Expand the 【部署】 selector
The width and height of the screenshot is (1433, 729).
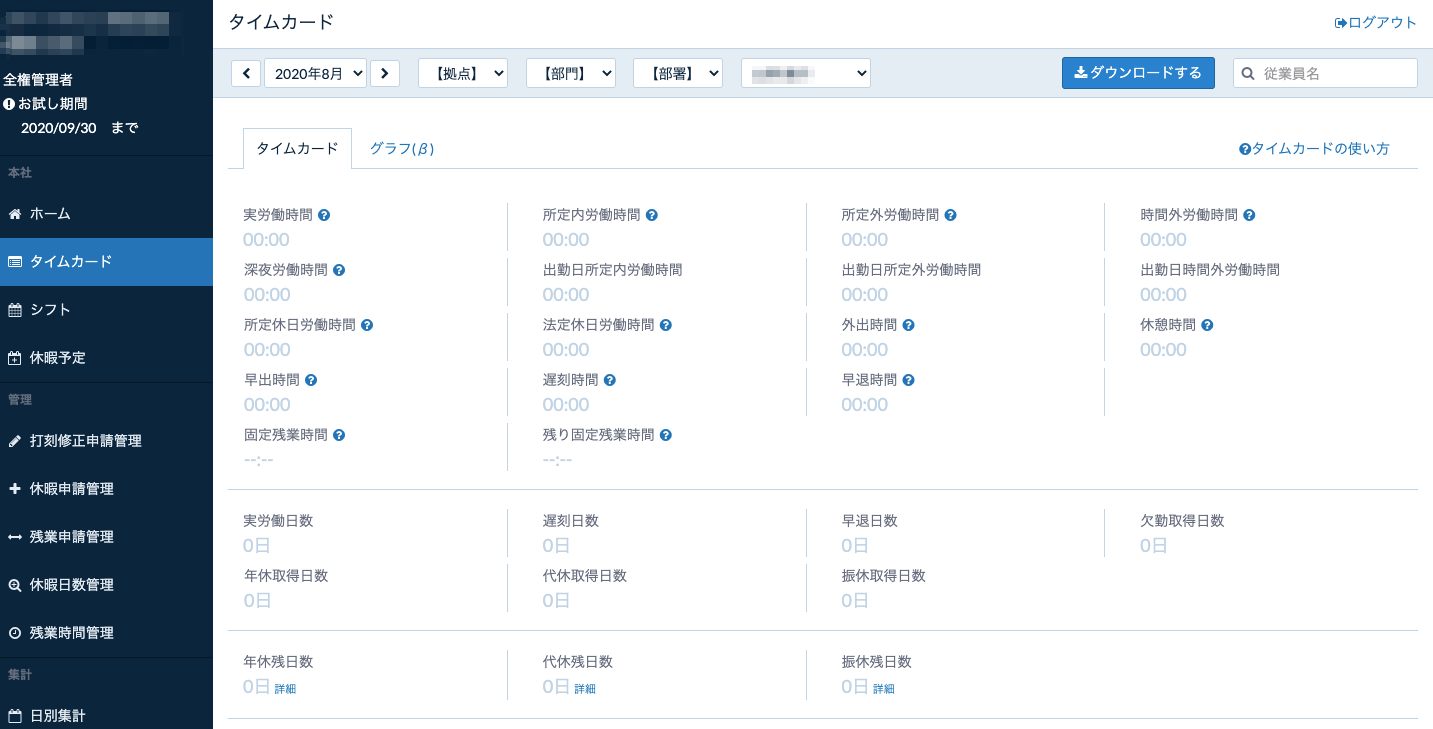coord(677,73)
